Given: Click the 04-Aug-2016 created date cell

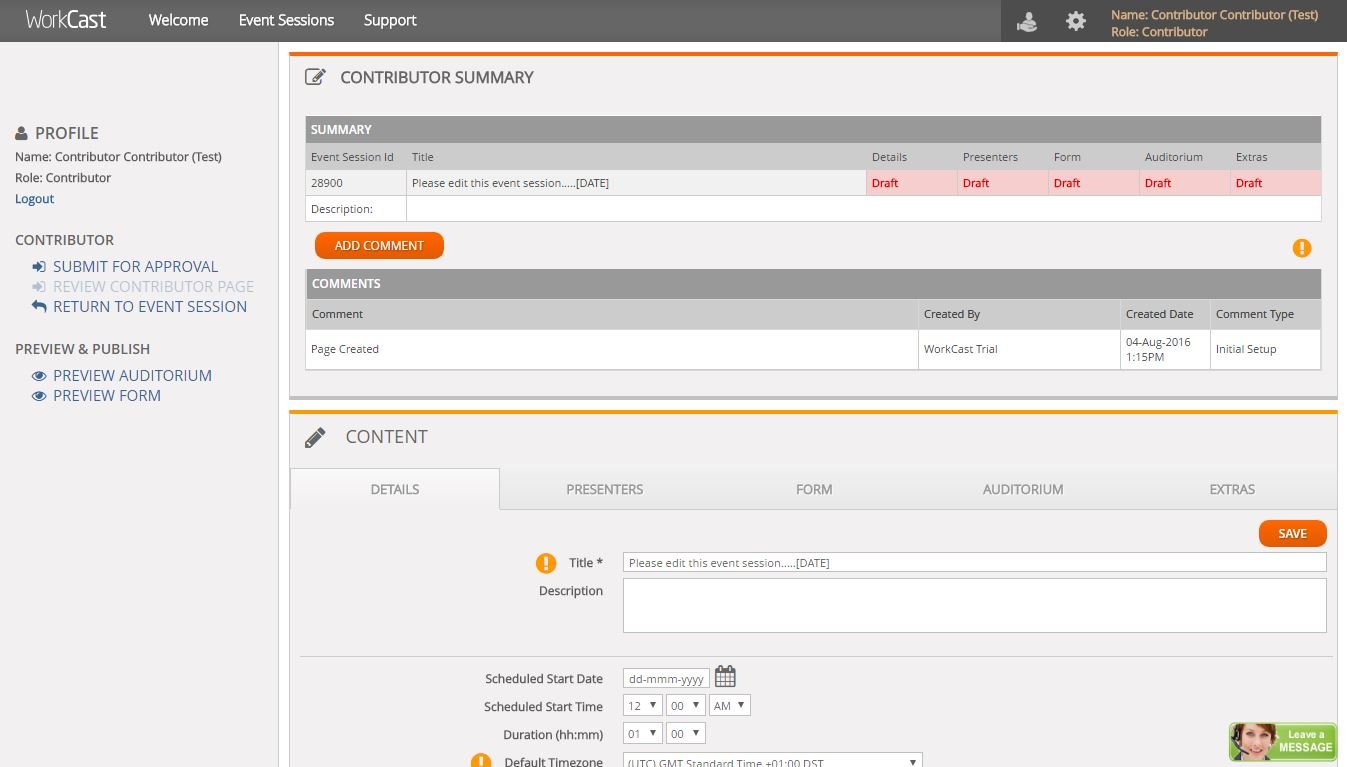Looking at the screenshot, I should click(1165, 349).
